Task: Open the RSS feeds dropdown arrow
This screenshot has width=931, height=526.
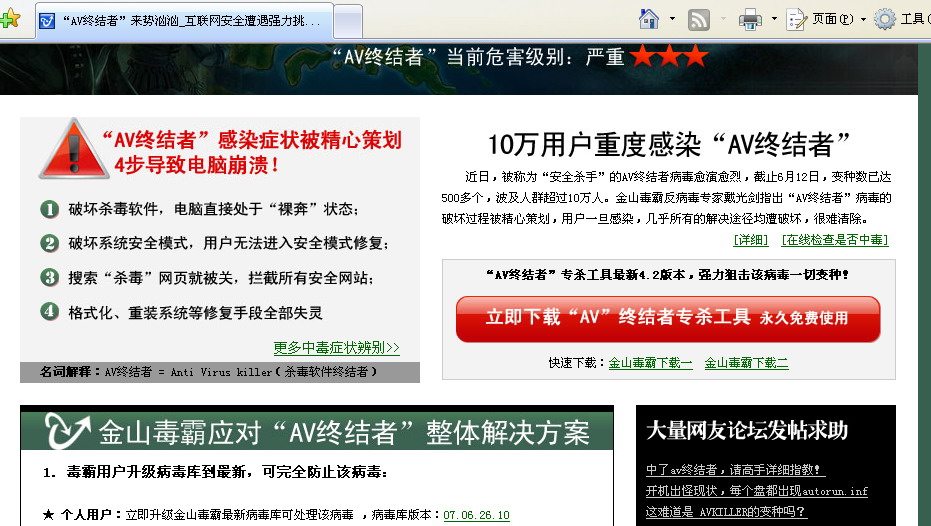Action: [721, 18]
